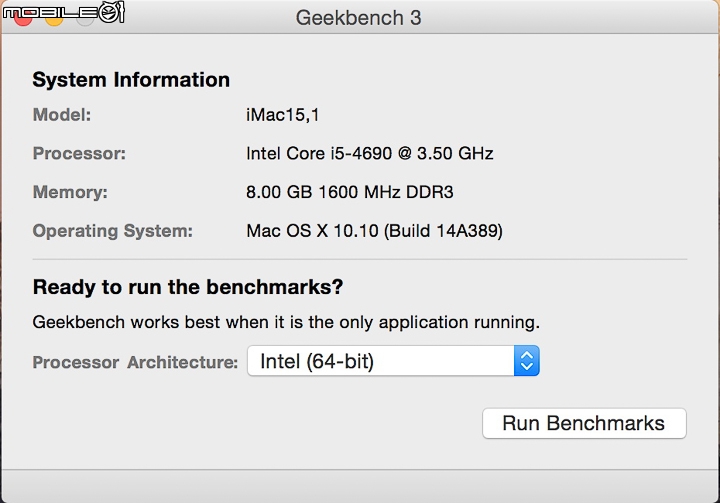Click the Geekbench works best sentence
The width and height of the screenshot is (720, 503).
(x=286, y=322)
